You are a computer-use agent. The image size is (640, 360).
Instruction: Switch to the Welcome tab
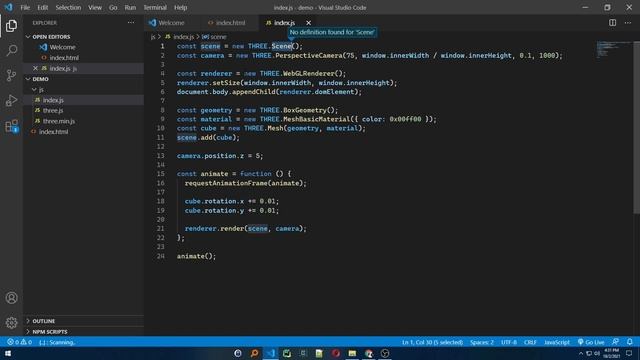click(171, 23)
